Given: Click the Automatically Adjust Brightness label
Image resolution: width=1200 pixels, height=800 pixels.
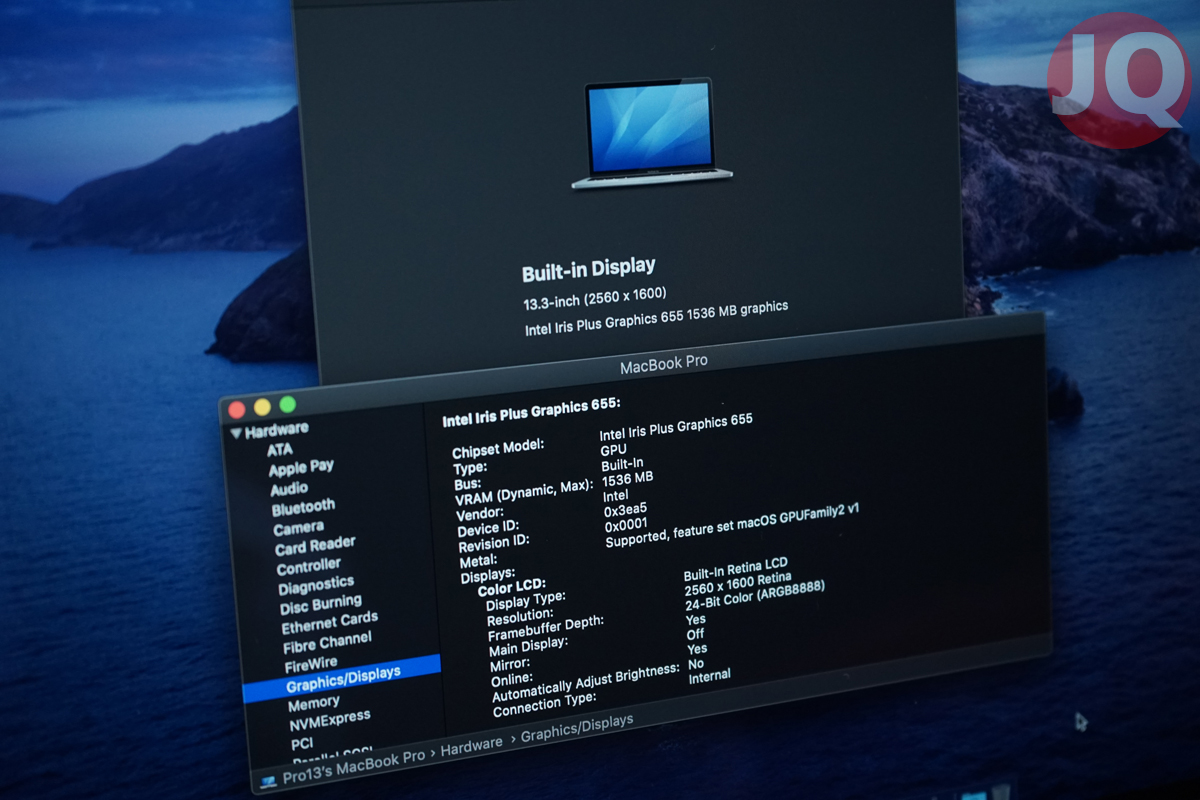Looking at the screenshot, I should click(585, 682).
